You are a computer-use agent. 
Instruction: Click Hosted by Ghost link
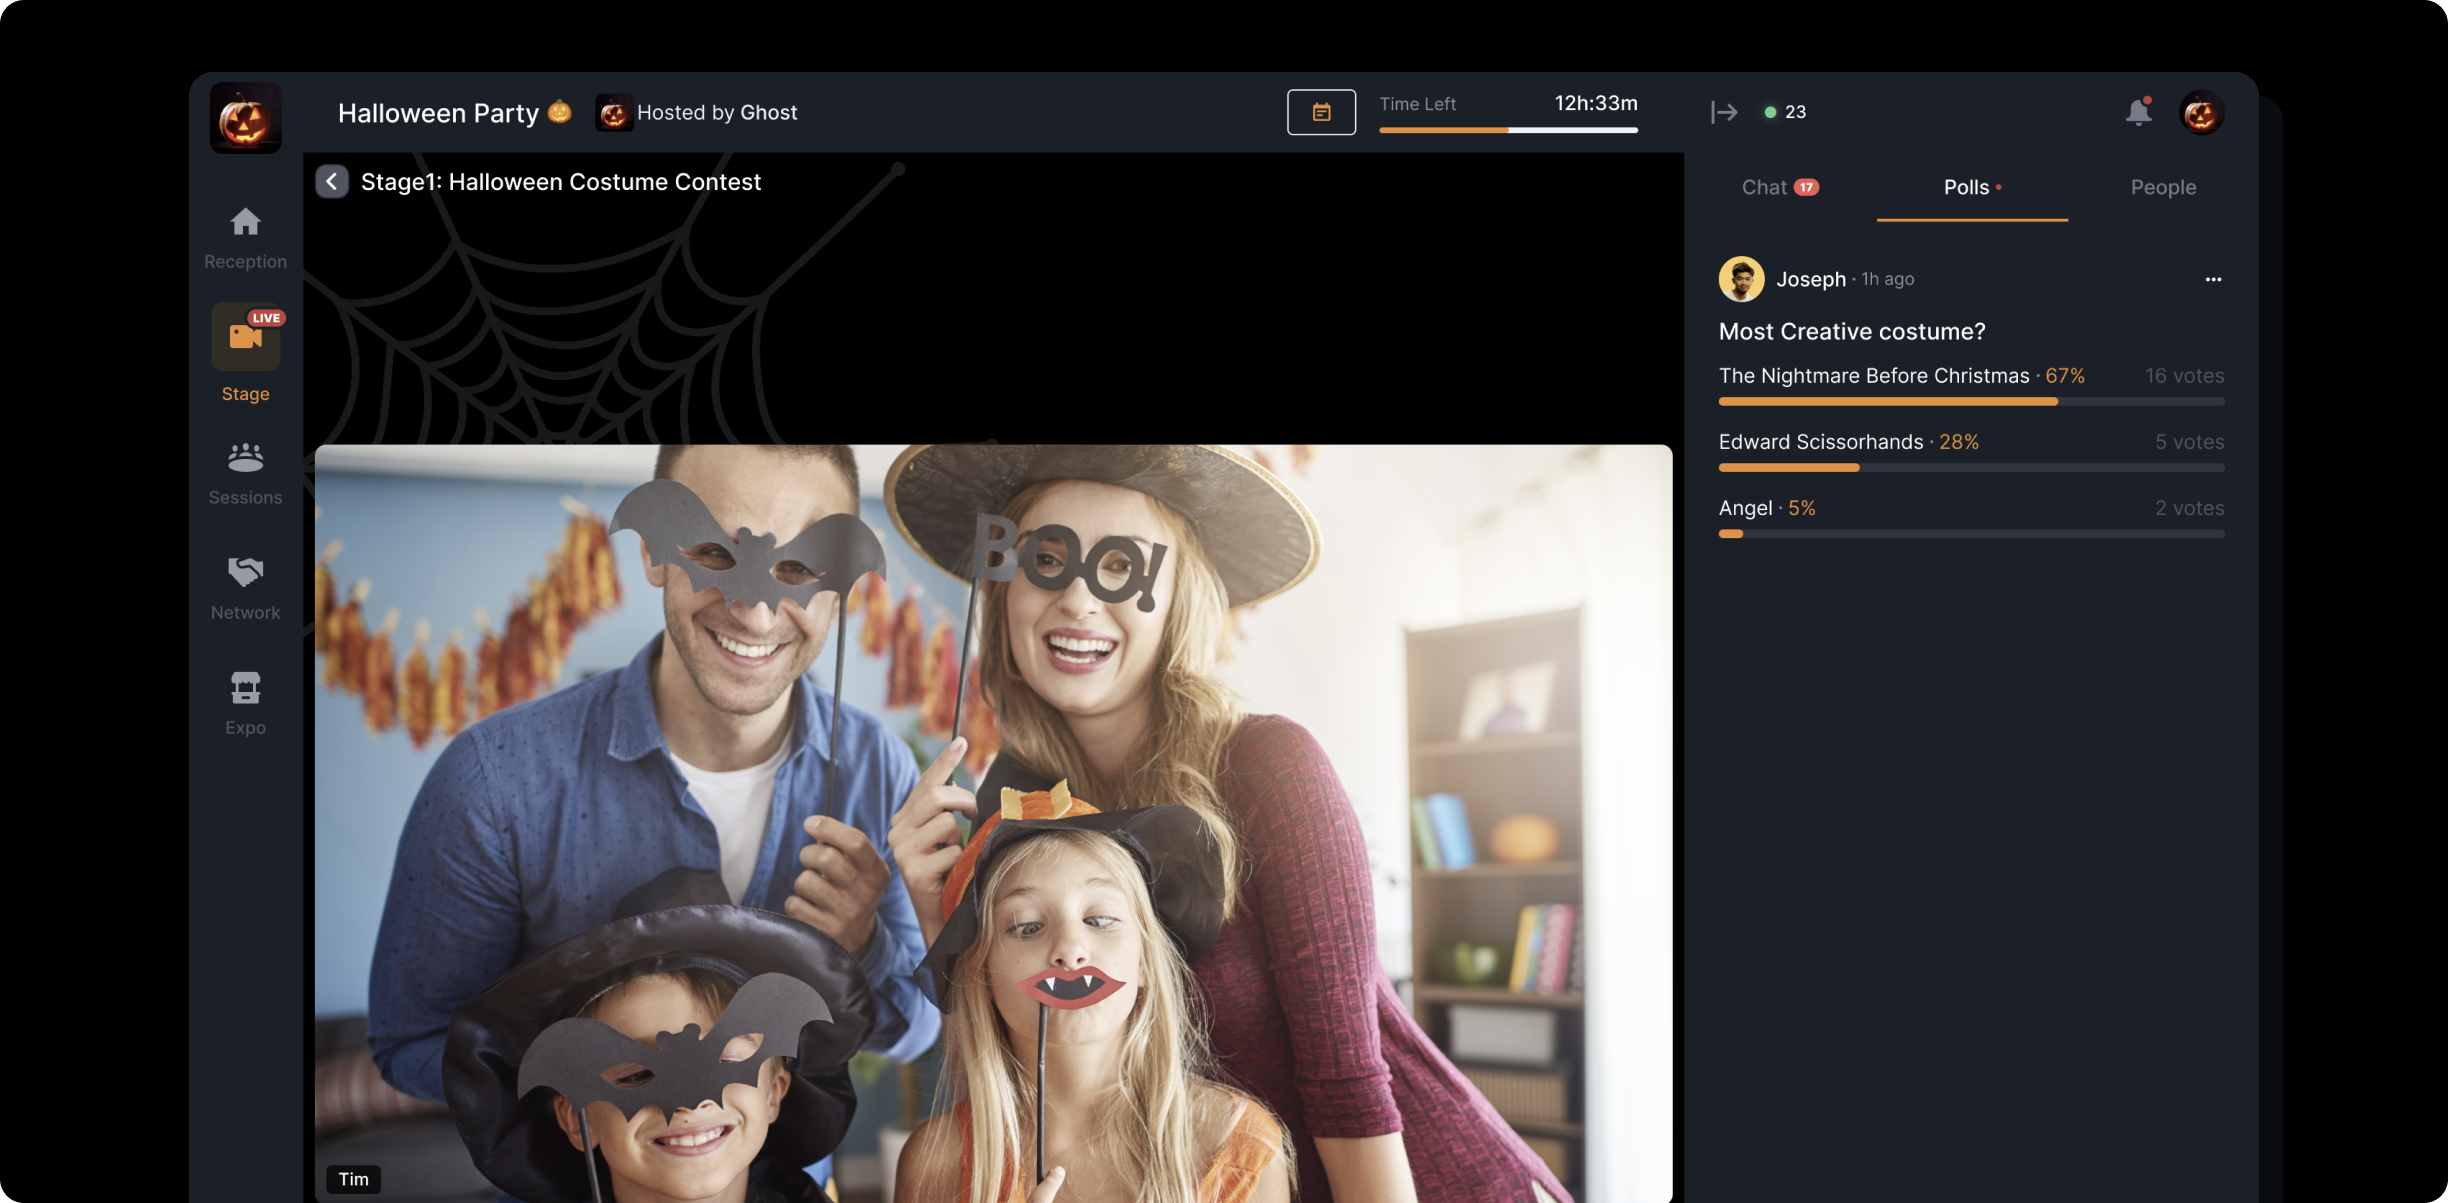tap(717, 113)
